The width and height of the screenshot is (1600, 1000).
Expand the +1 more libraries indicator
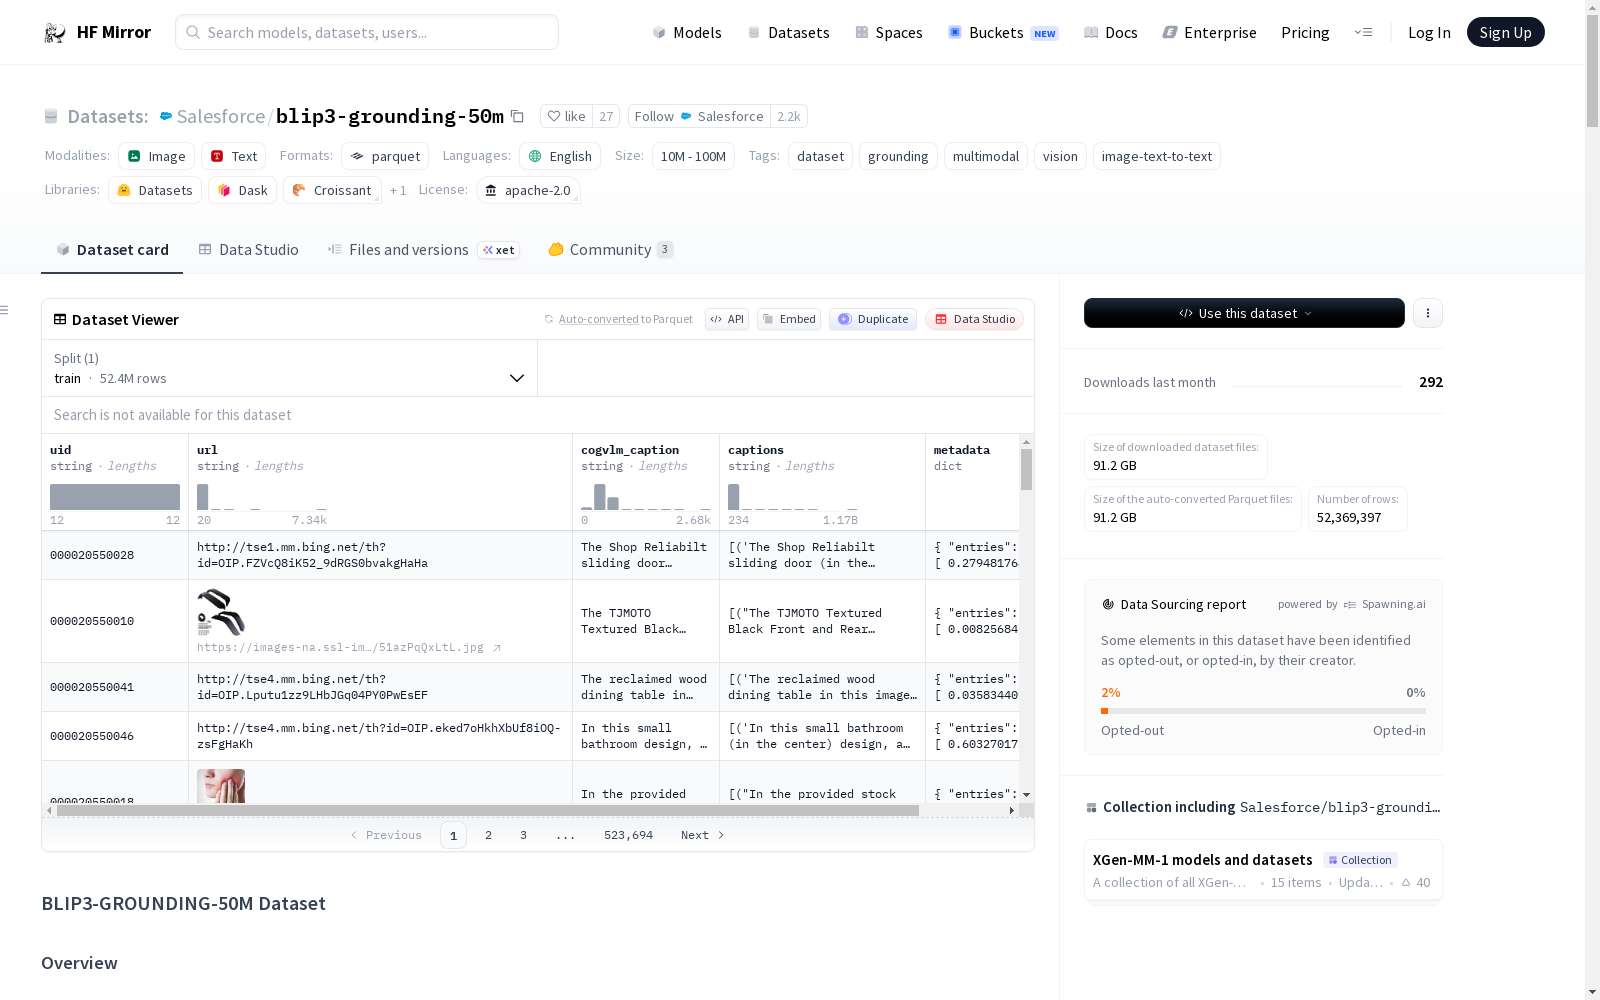point(398,190)
